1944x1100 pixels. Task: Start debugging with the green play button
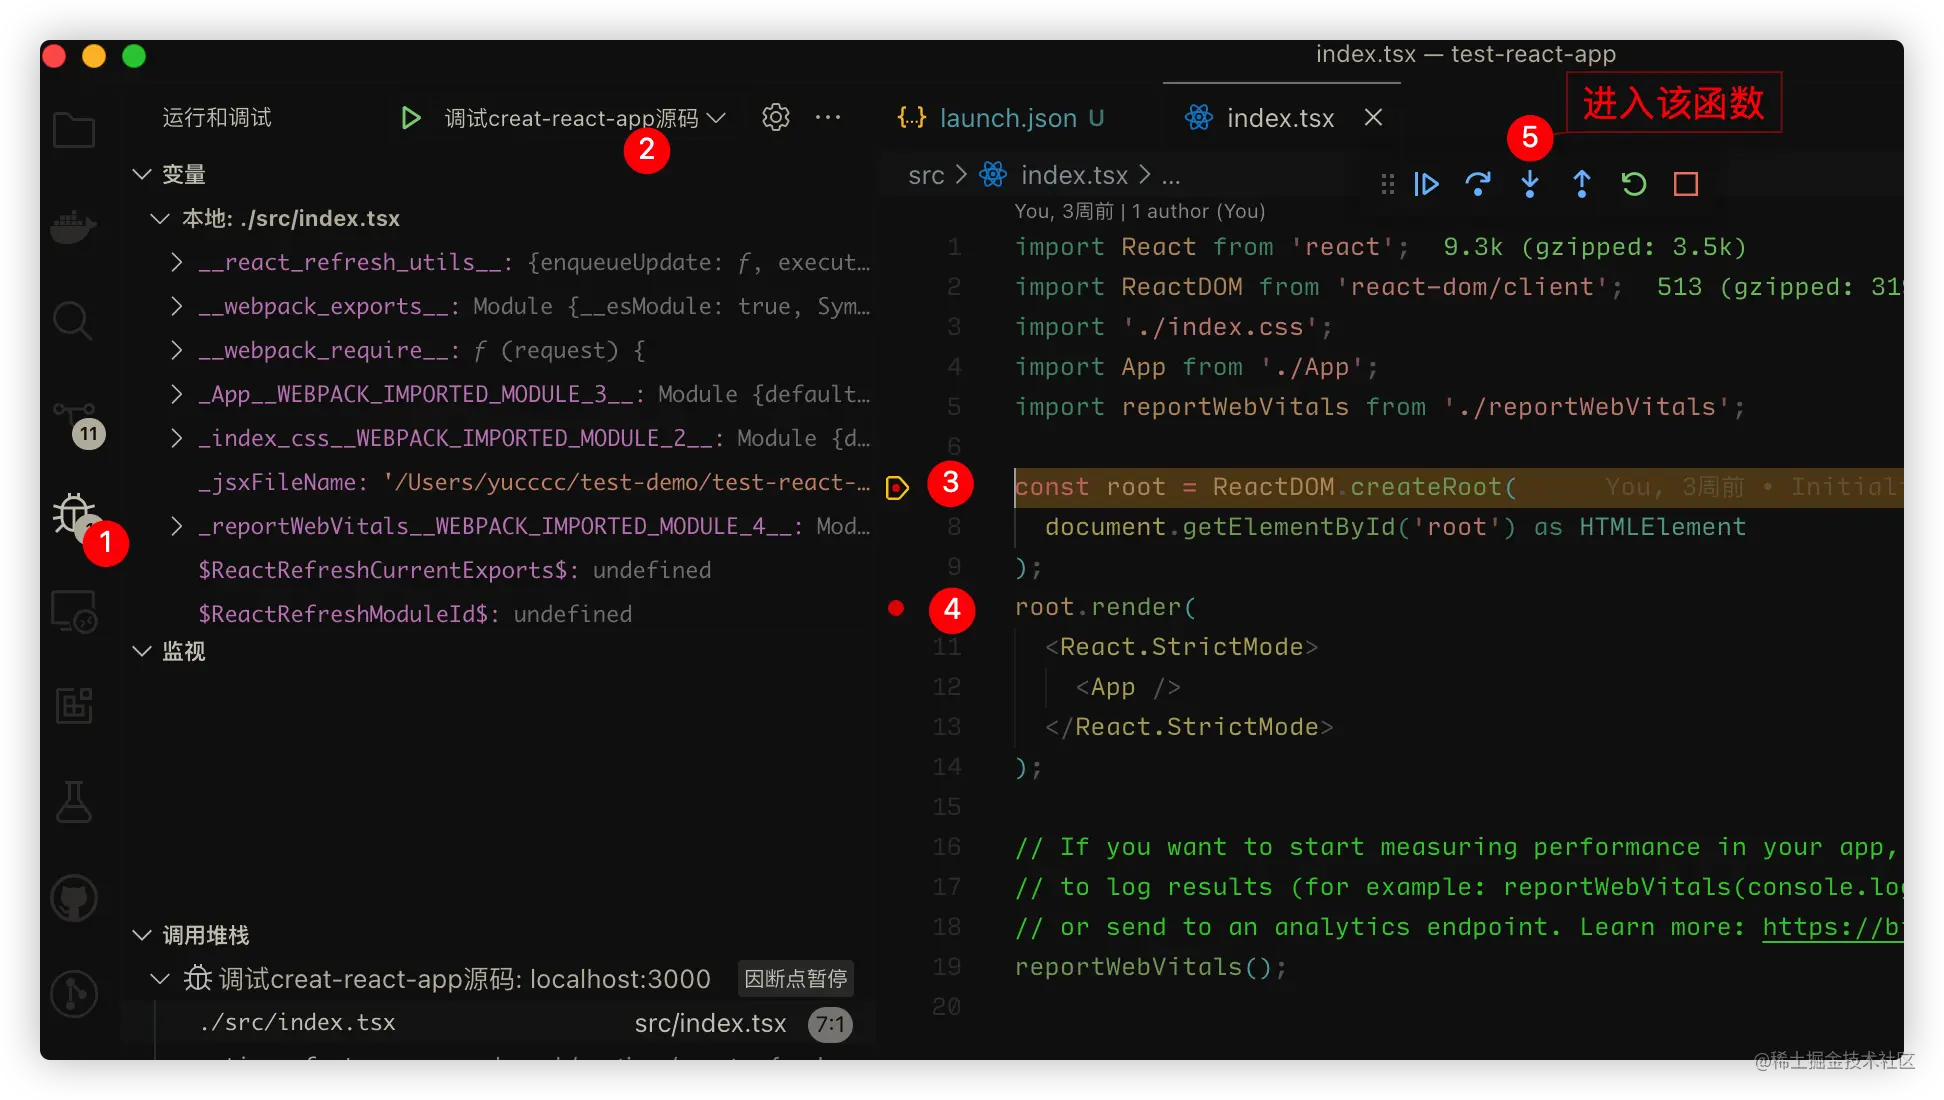pyautogui.click(x=410, y=118)
